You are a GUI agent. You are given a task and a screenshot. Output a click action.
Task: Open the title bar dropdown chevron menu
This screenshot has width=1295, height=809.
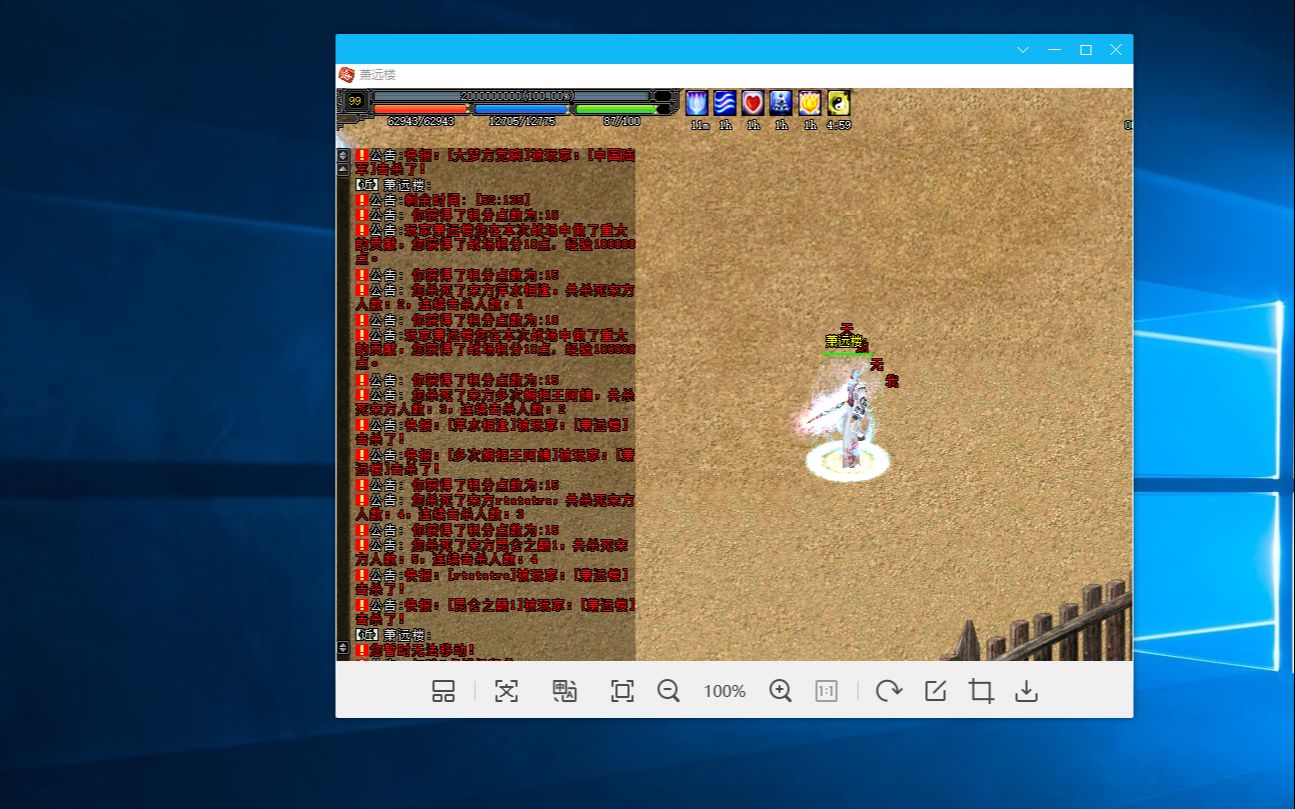(1023, 50)
